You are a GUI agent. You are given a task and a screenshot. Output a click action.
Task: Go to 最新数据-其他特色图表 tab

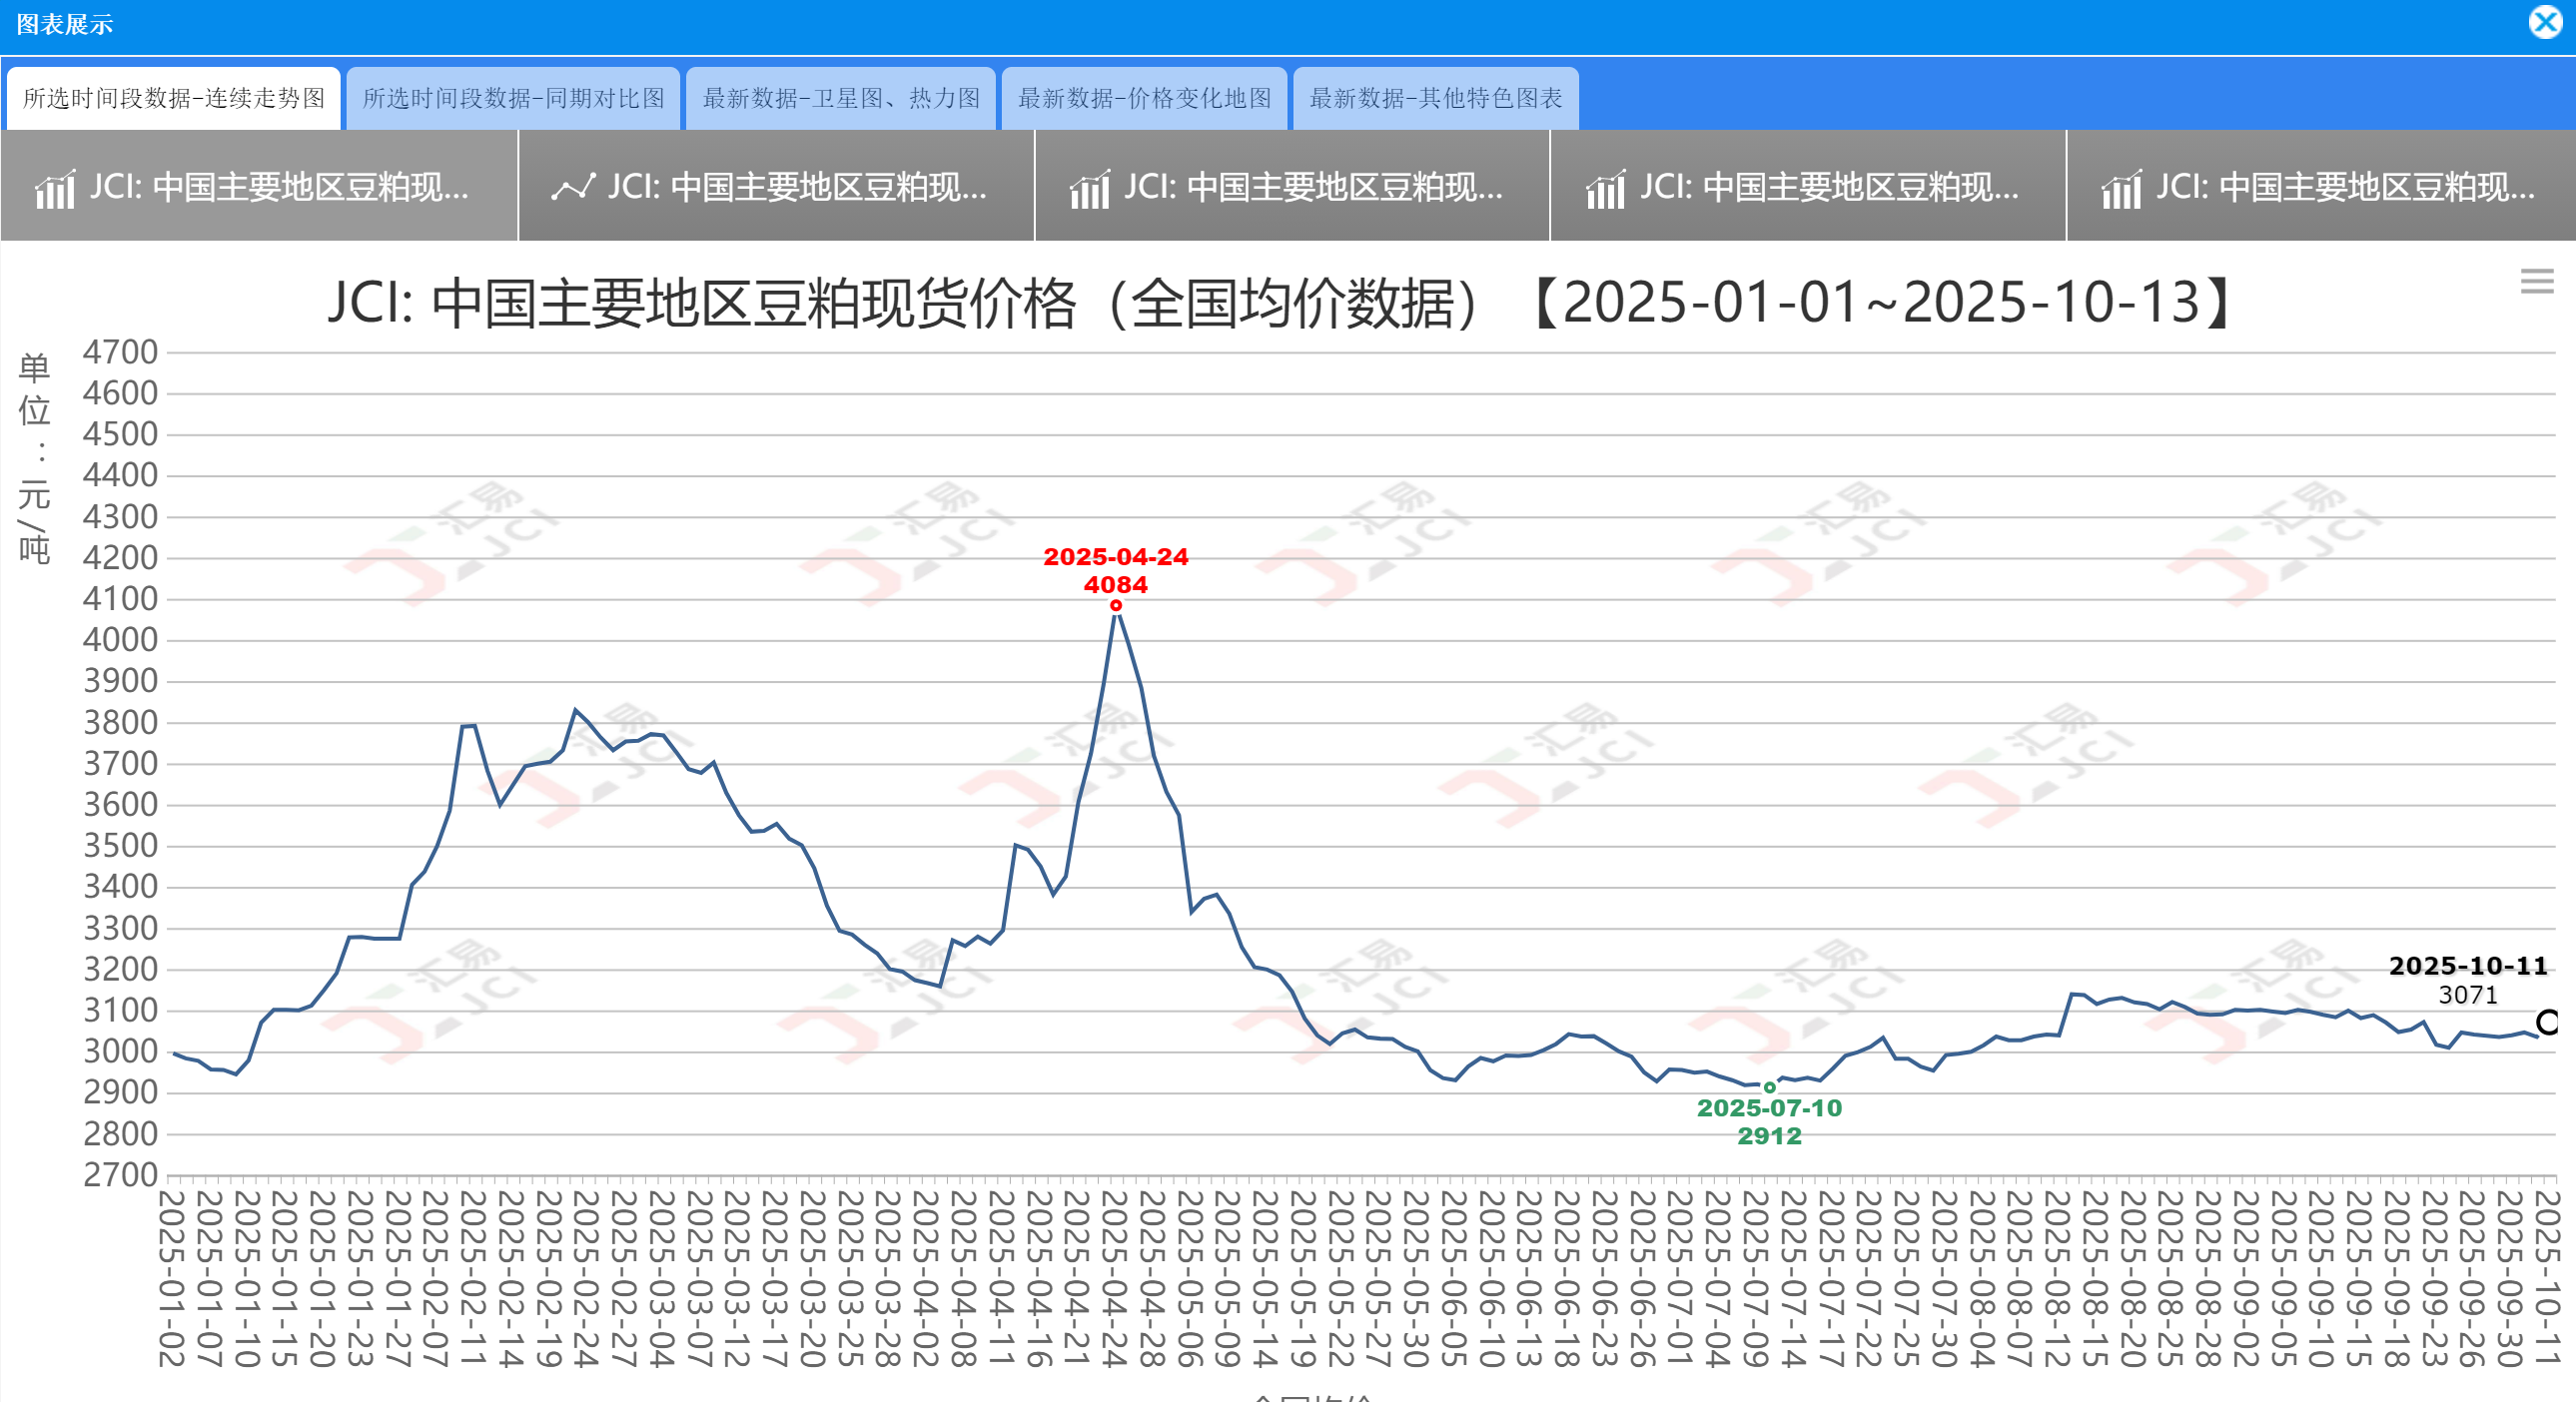[1435, 98]
